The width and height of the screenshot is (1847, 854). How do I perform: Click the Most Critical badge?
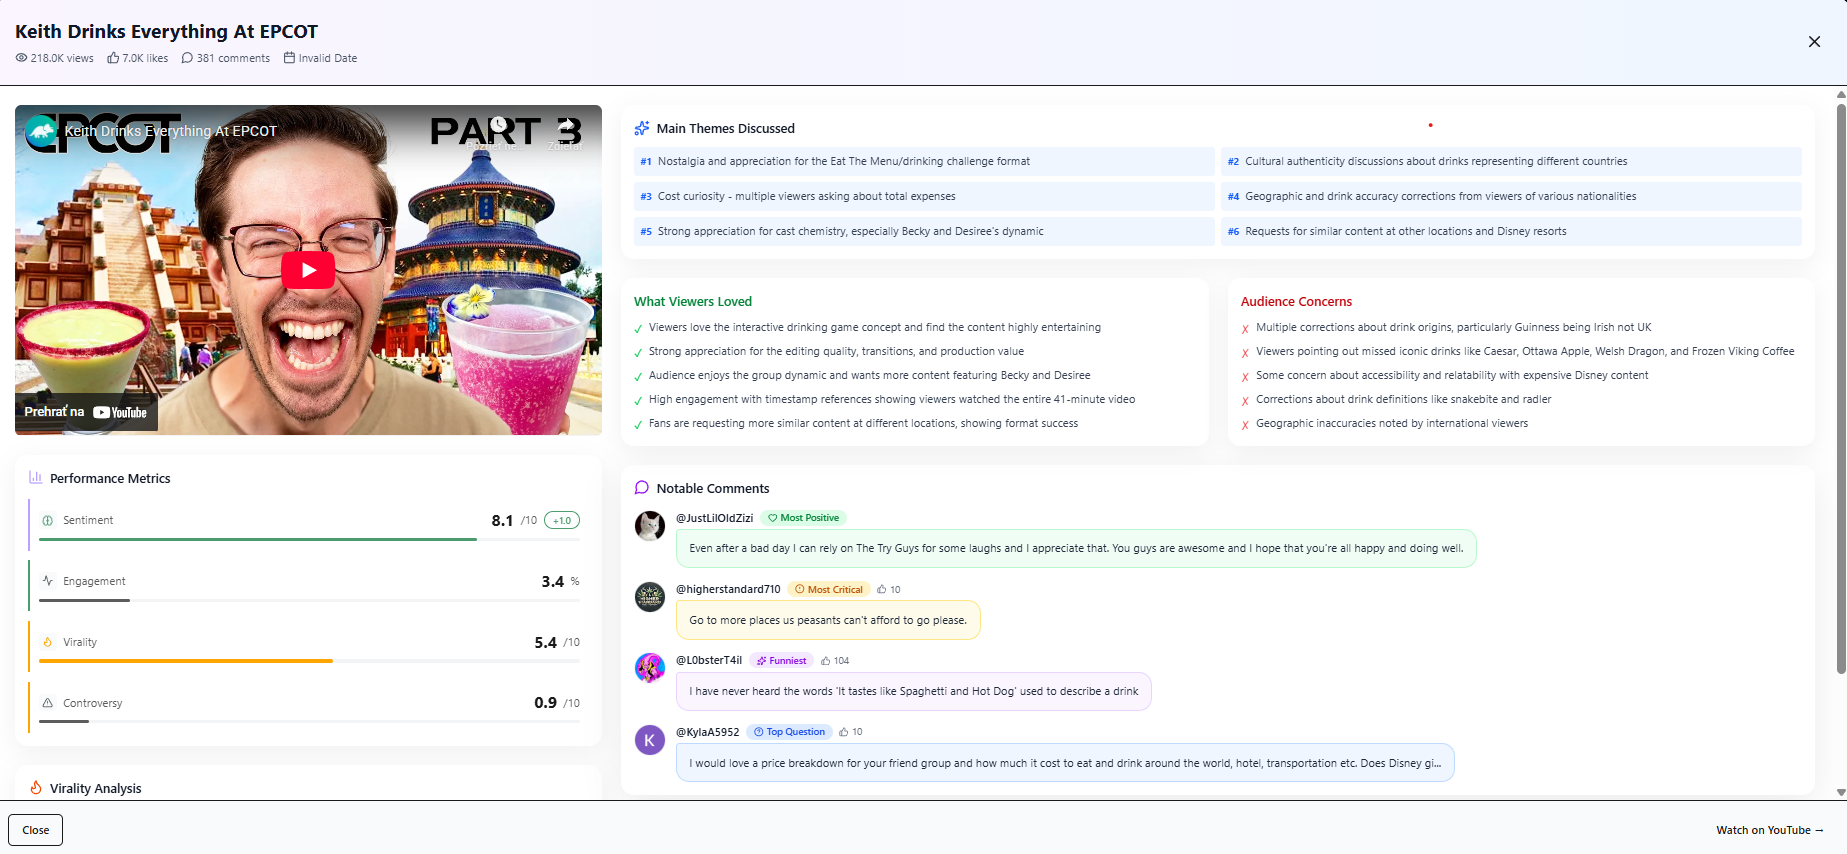[x=828, y=590]
